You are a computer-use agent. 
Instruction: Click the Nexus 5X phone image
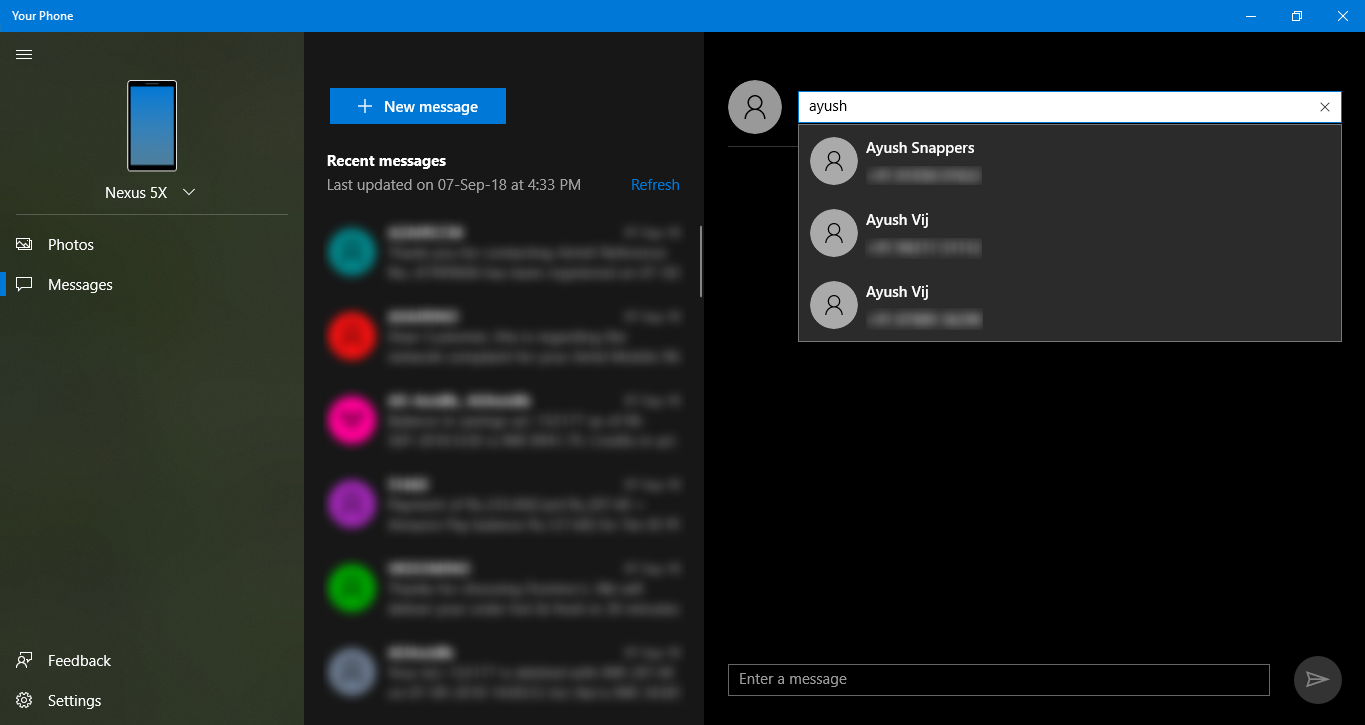click(152, 126)
